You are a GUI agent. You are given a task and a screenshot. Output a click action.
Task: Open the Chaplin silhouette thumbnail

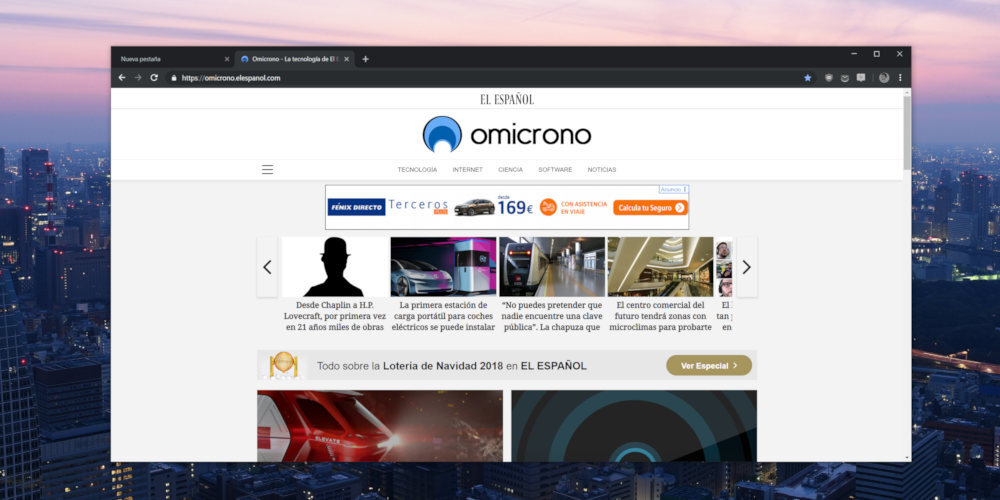[335, 267]
